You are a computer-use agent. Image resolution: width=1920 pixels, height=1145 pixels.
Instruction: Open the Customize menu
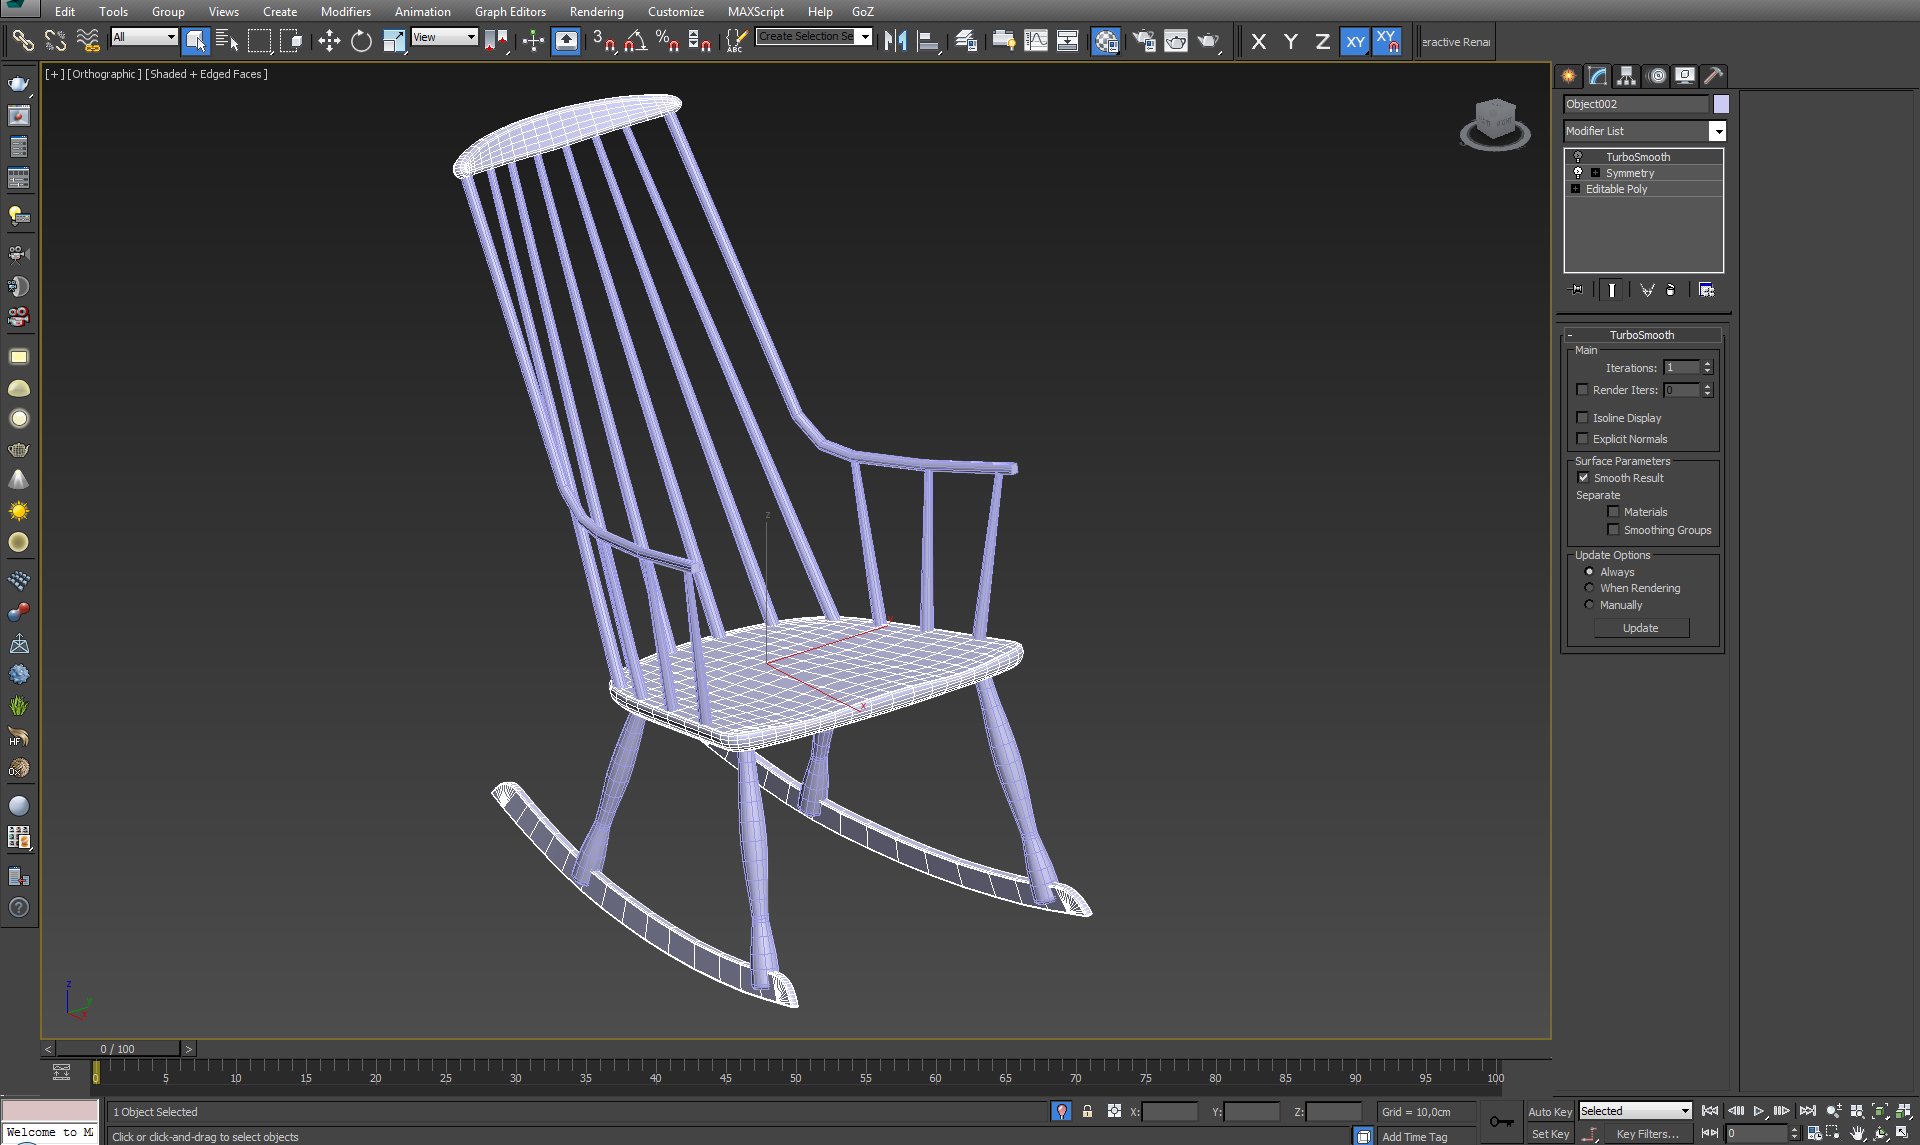(675, 12)
